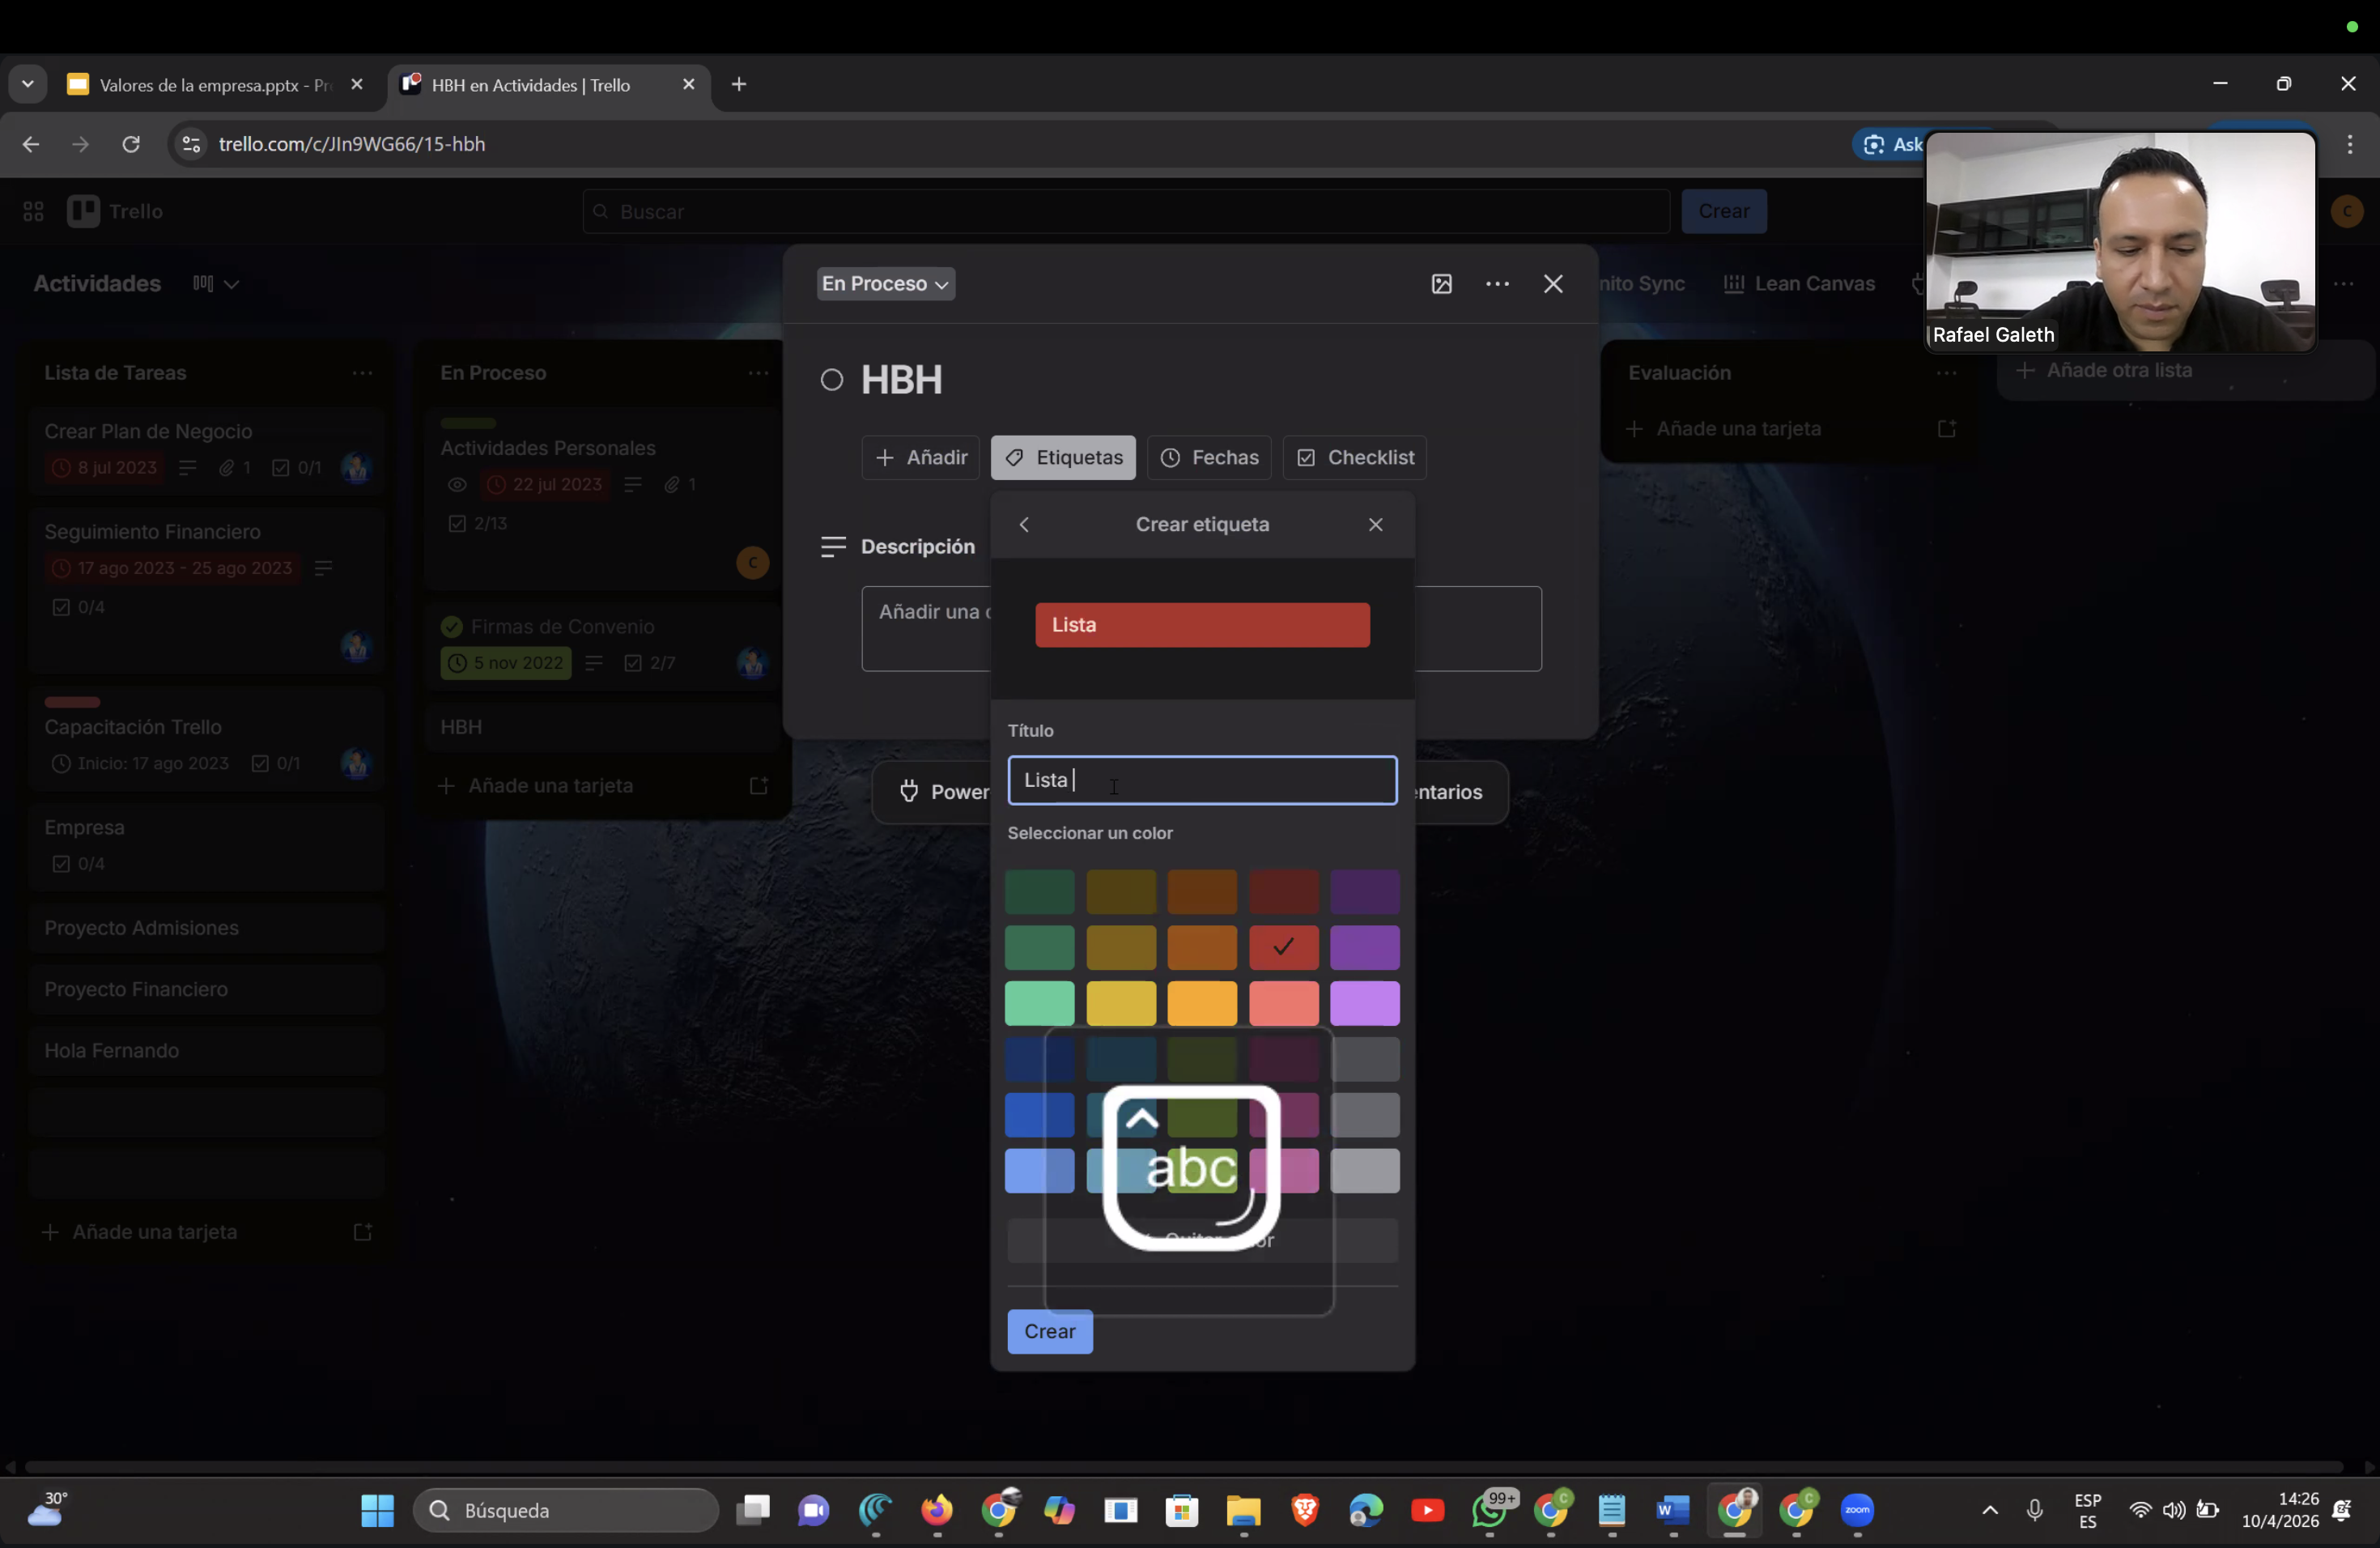Open the card actions three-dots menu

click(1497, 284)
